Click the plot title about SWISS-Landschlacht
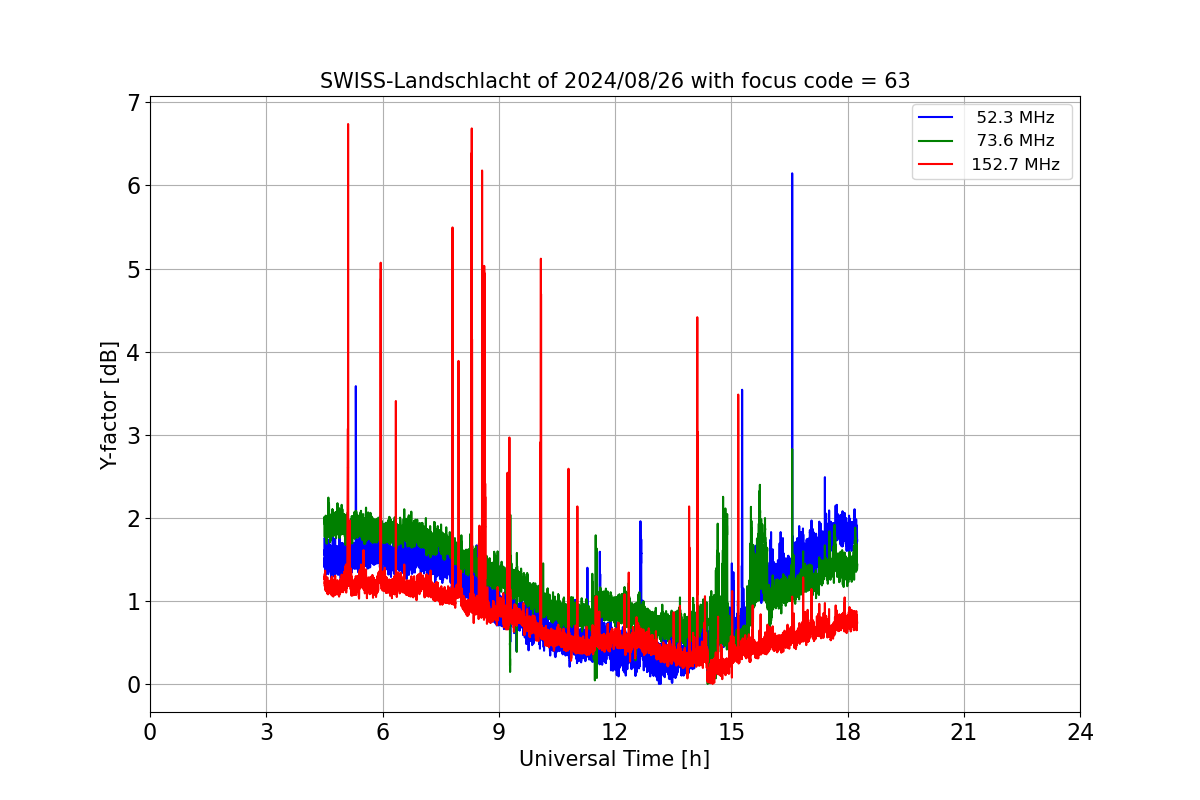The height and width of the screenshot is (800, 1200). click(615, 81)
